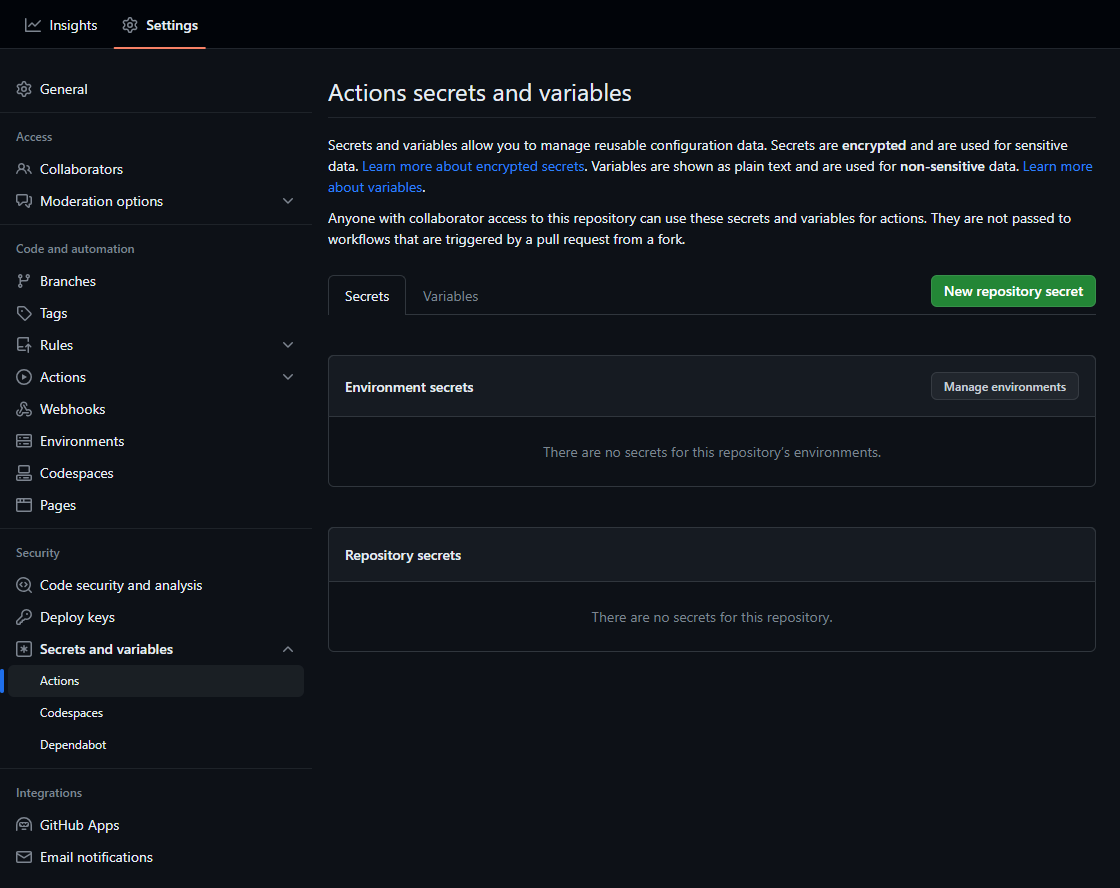Select the Email notifications envelope icon
The width and height of the screenshot is (1120, 888).
(24, 857)
